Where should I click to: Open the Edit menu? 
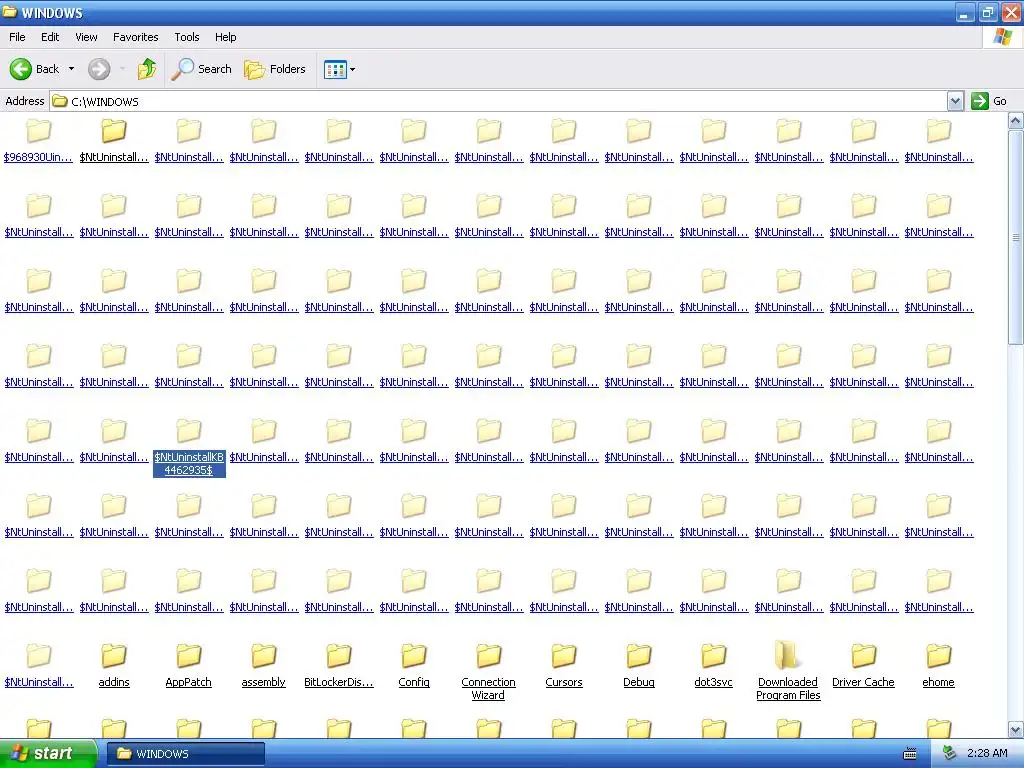click(x=50, y=37)
